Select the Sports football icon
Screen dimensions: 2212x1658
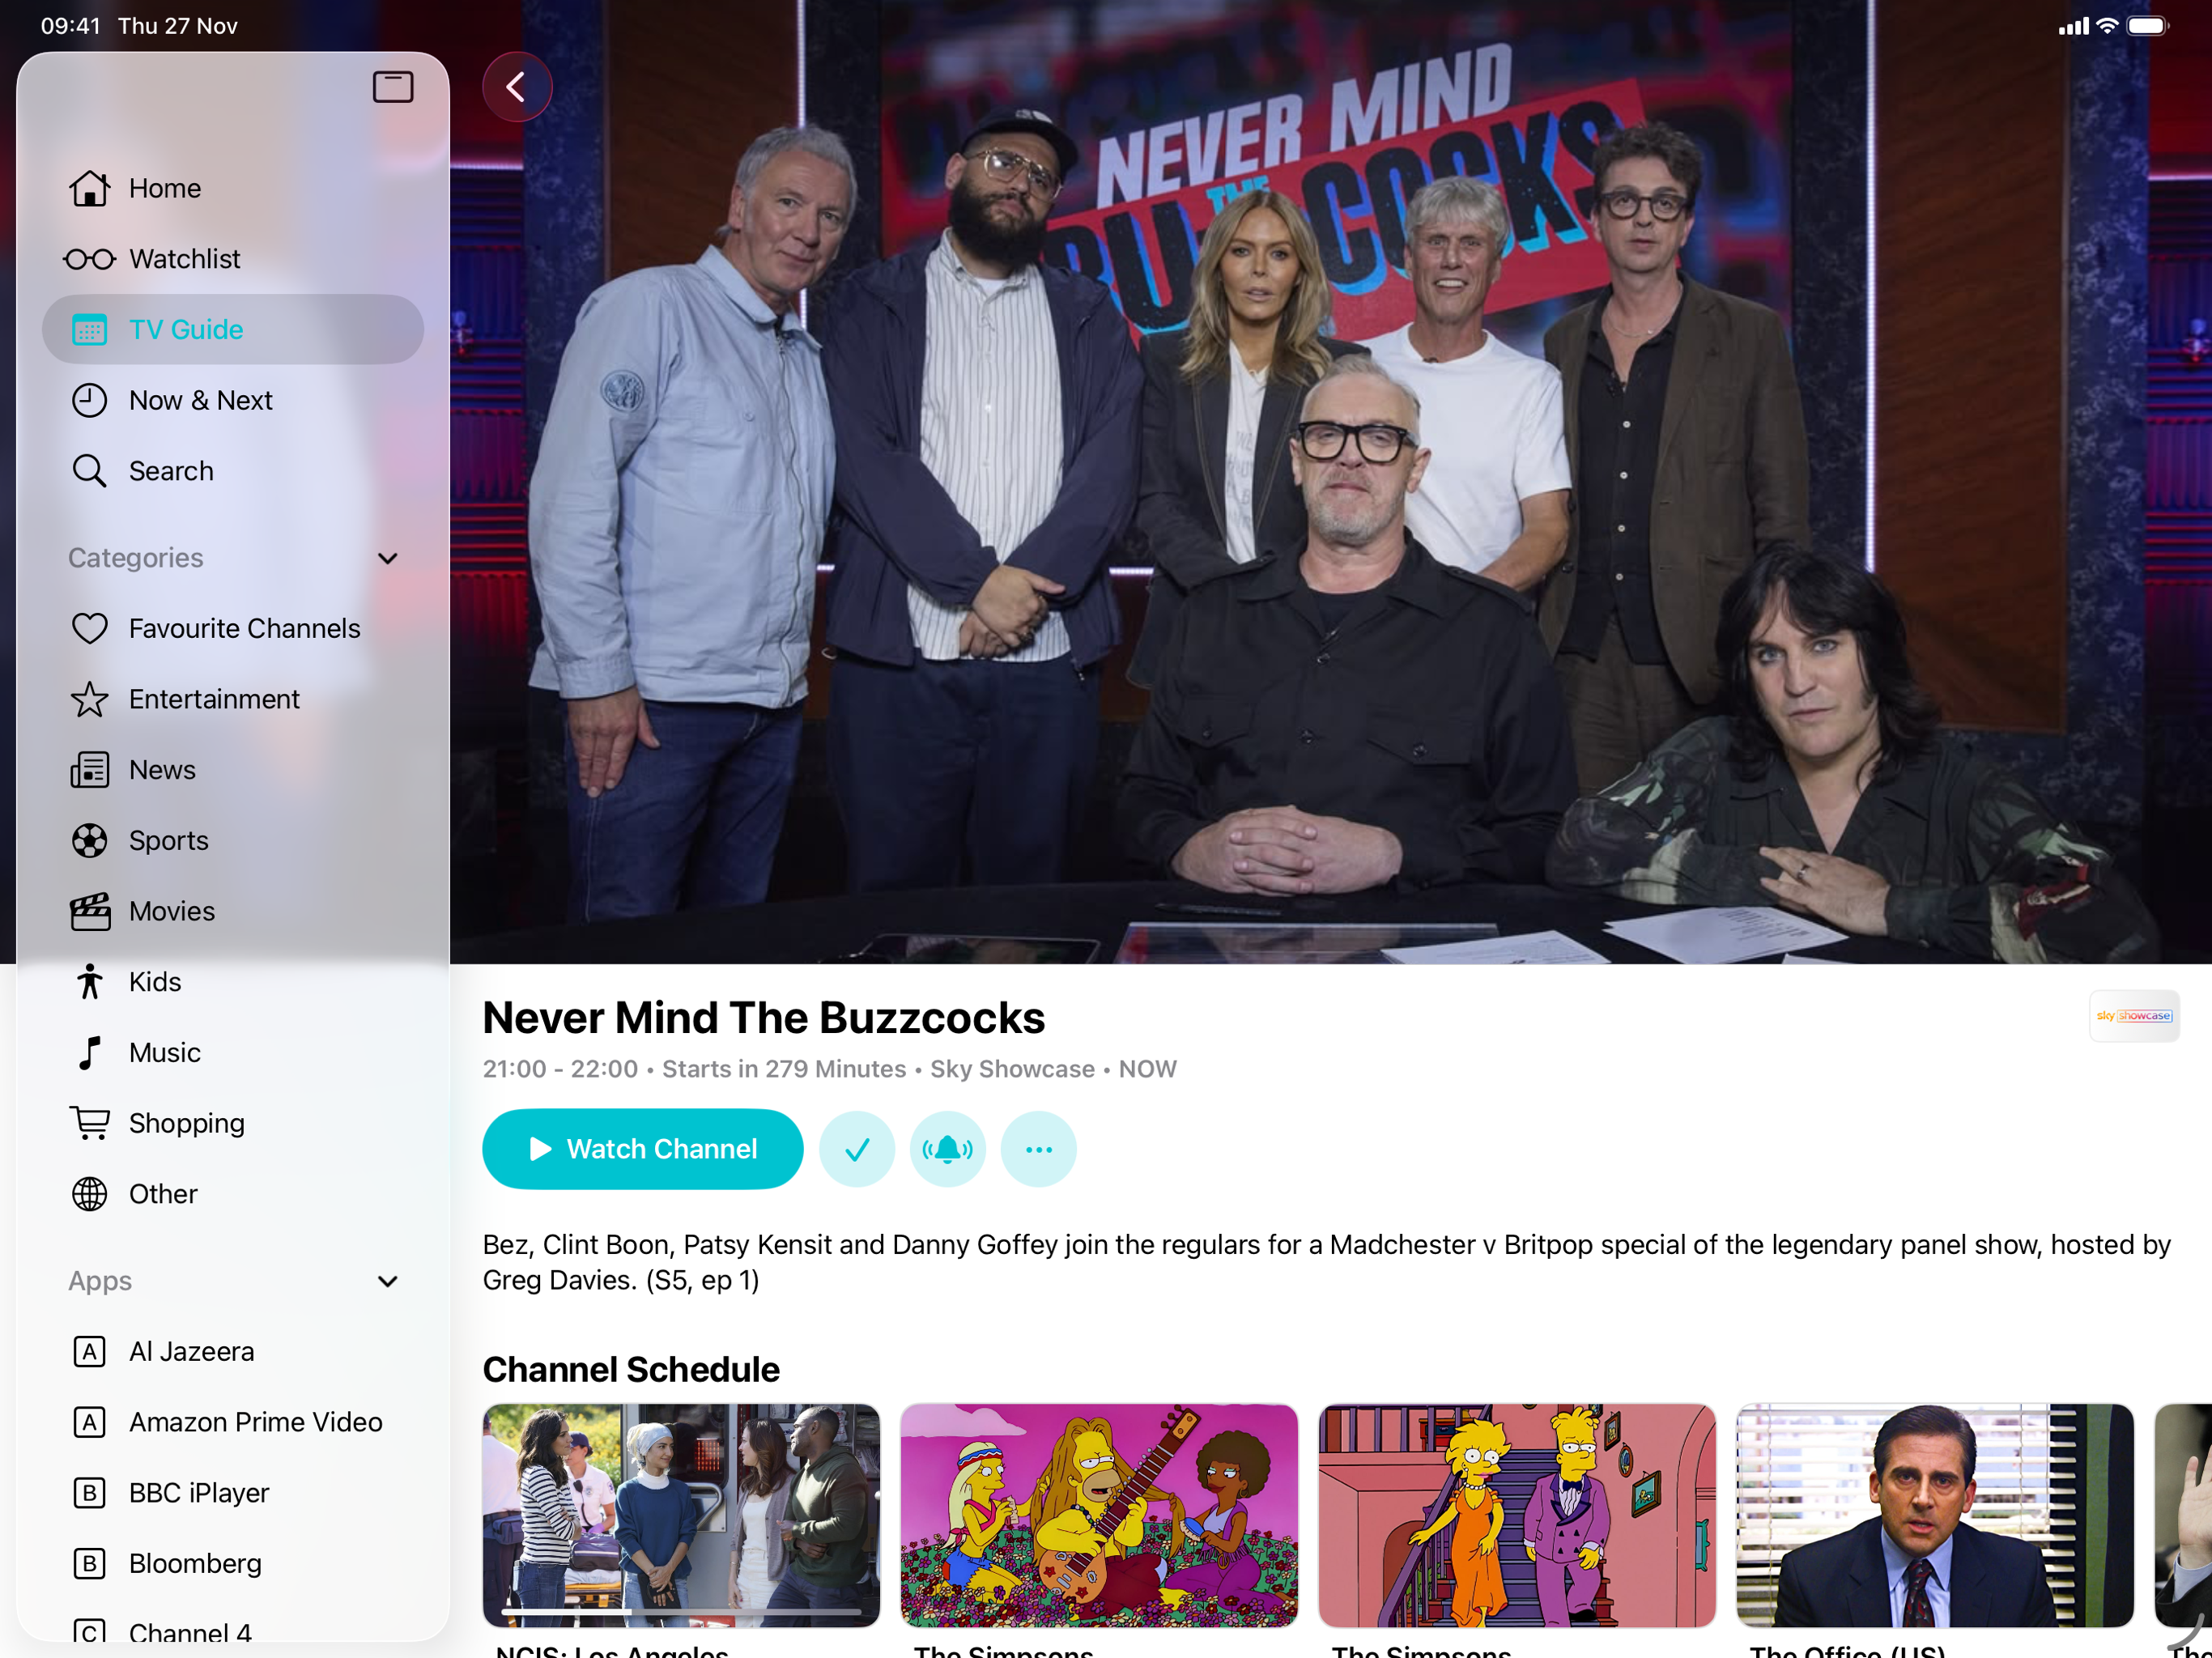pos(89,841)
